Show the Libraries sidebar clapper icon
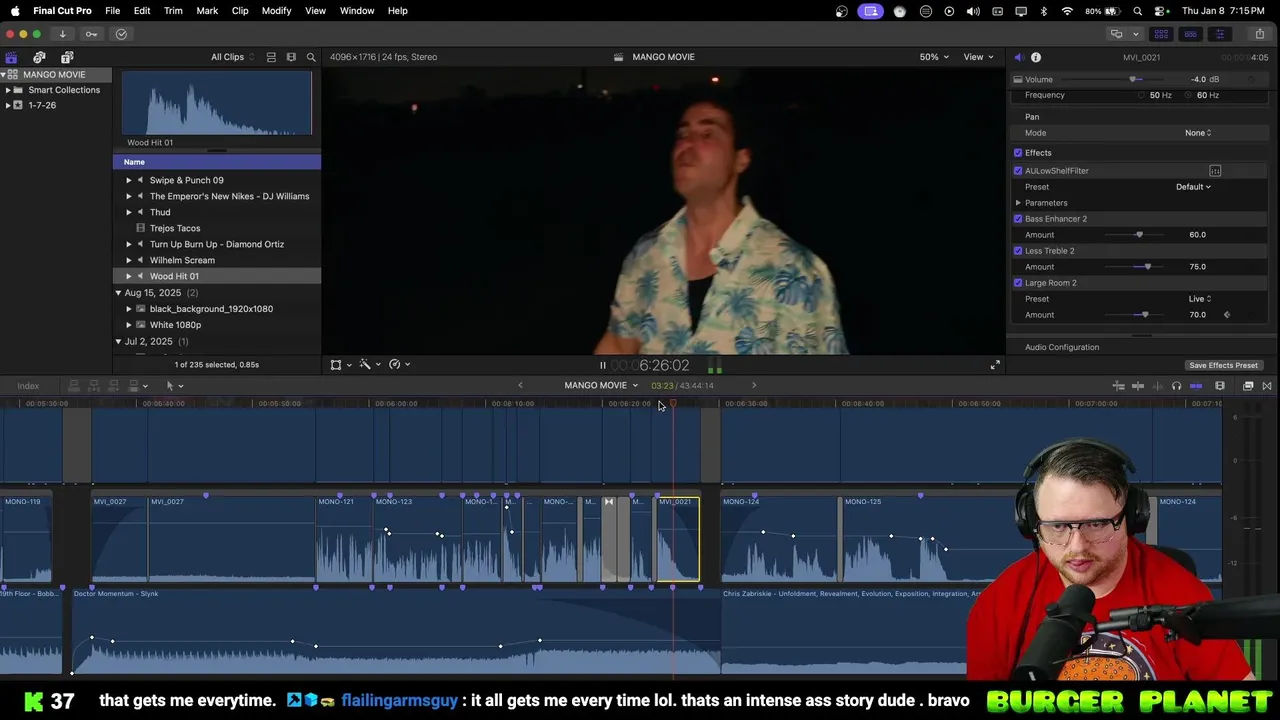This screenshot has width=1280, height=720. pos(11,57)
